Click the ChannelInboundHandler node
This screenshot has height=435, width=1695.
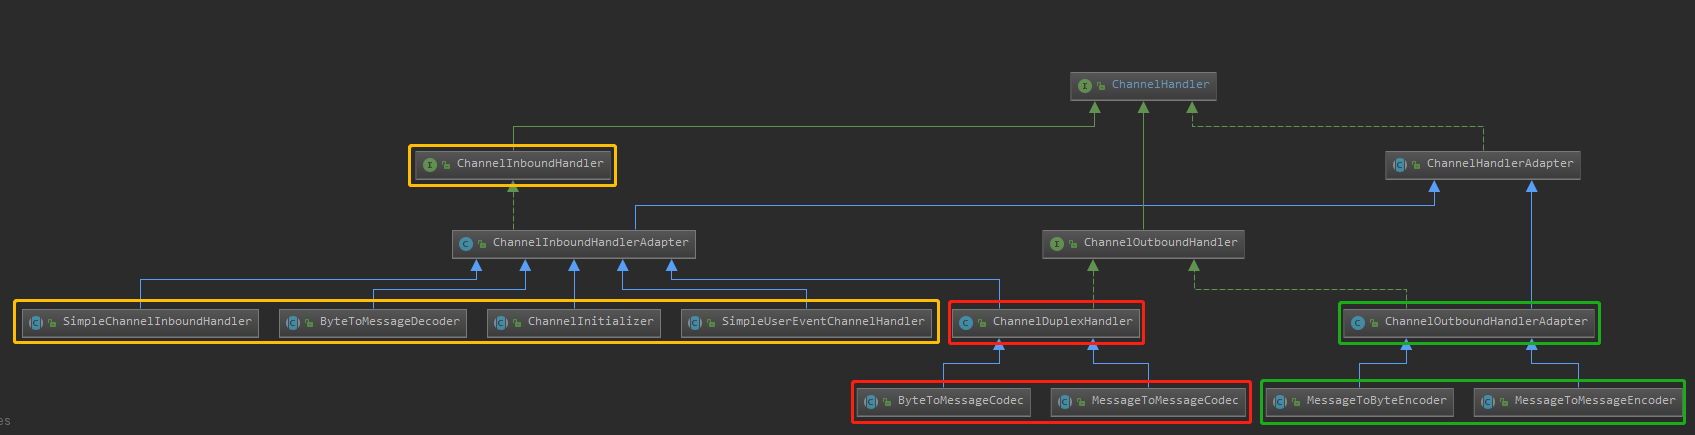coord(513,165)
